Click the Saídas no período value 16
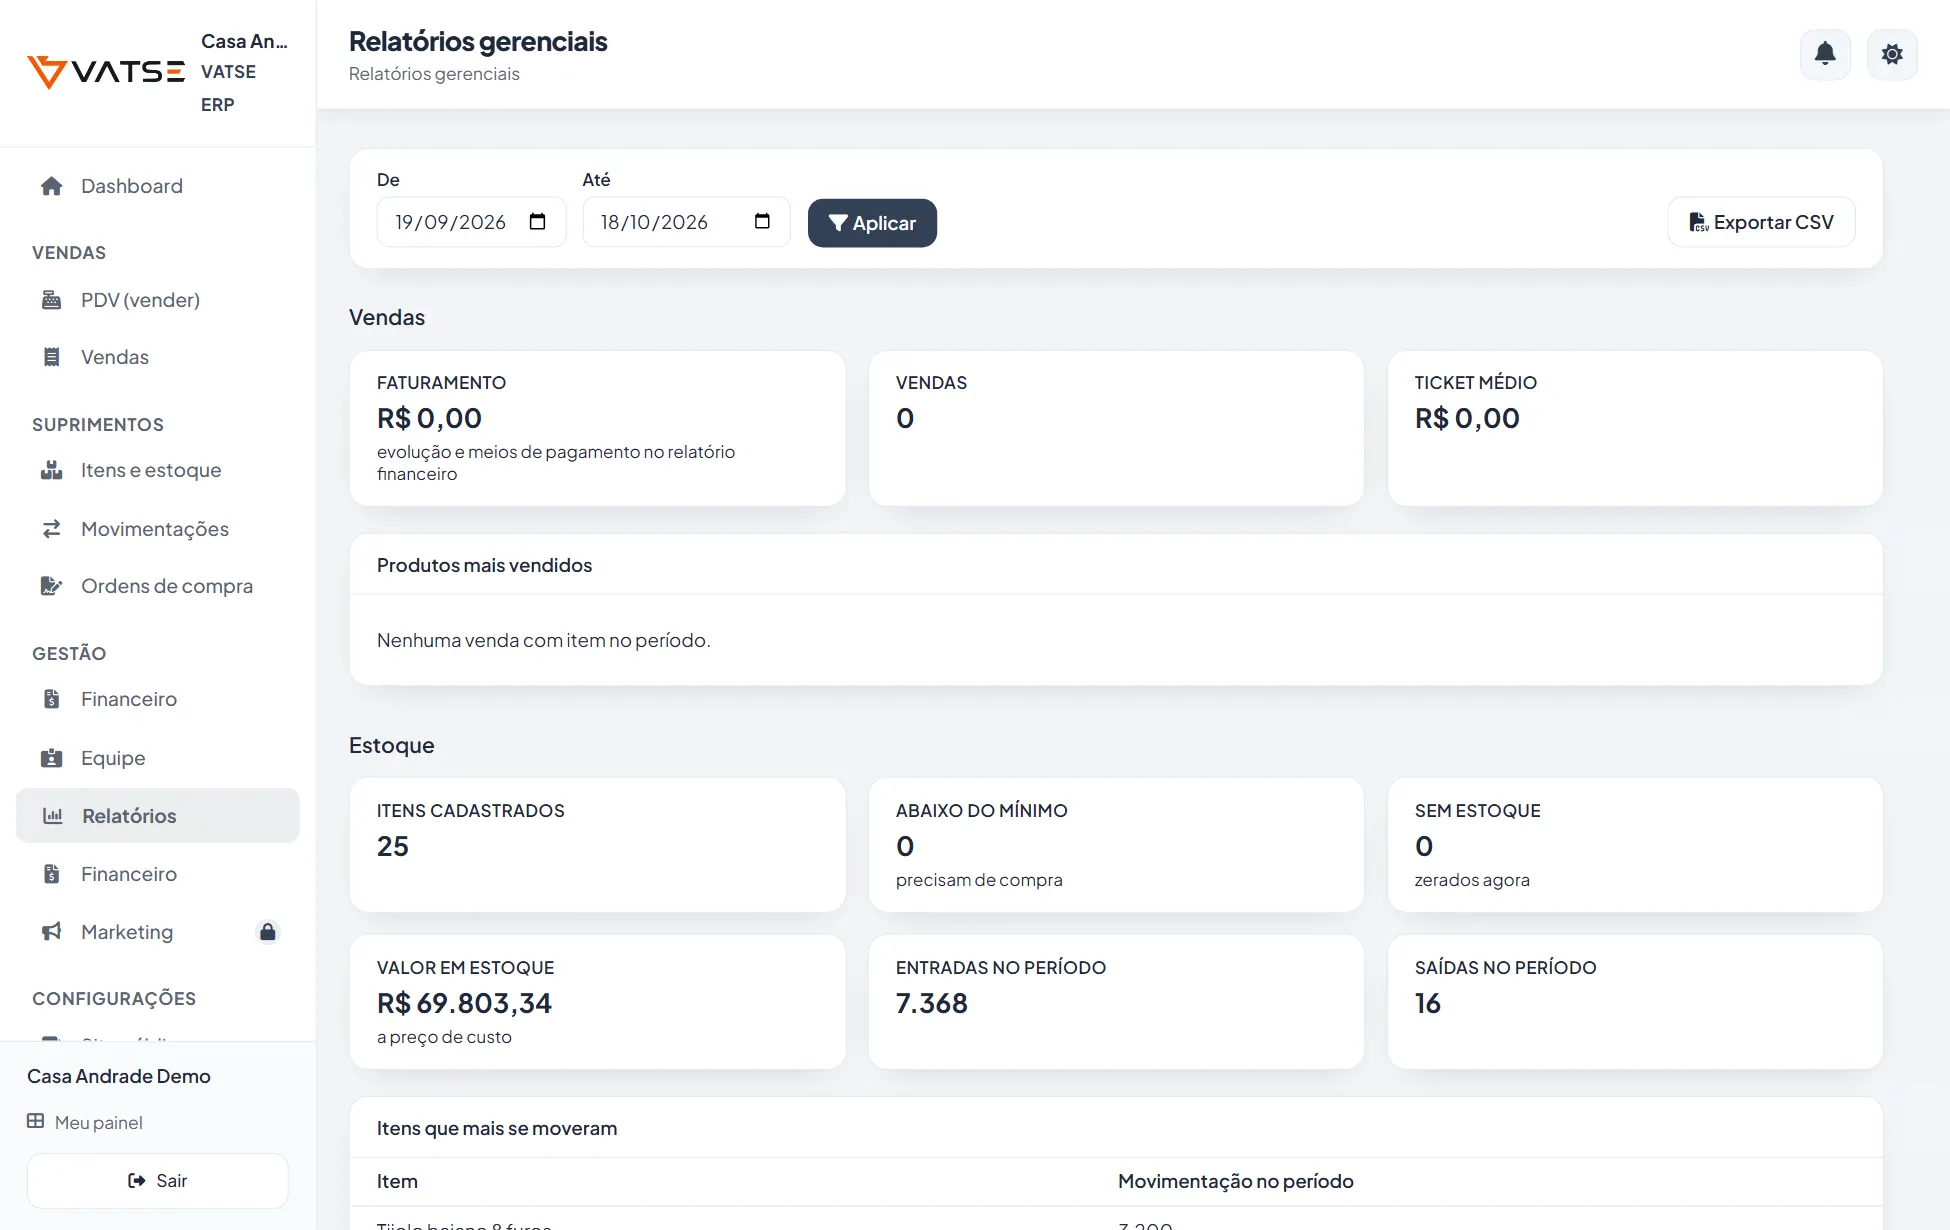The width and height of the screenshot is (1950, 1230). point(1427,1003)
